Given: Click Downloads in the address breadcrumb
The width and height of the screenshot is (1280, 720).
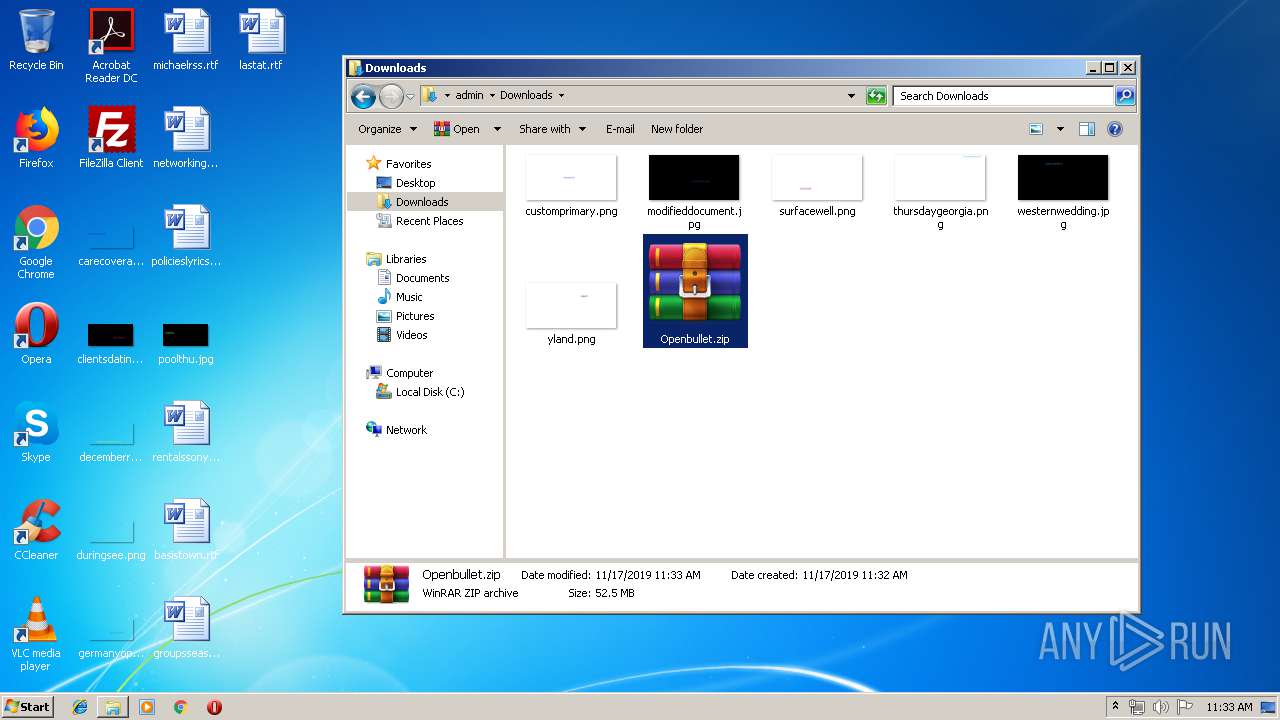Looking at the screenshot, I should tap(526, 96).
